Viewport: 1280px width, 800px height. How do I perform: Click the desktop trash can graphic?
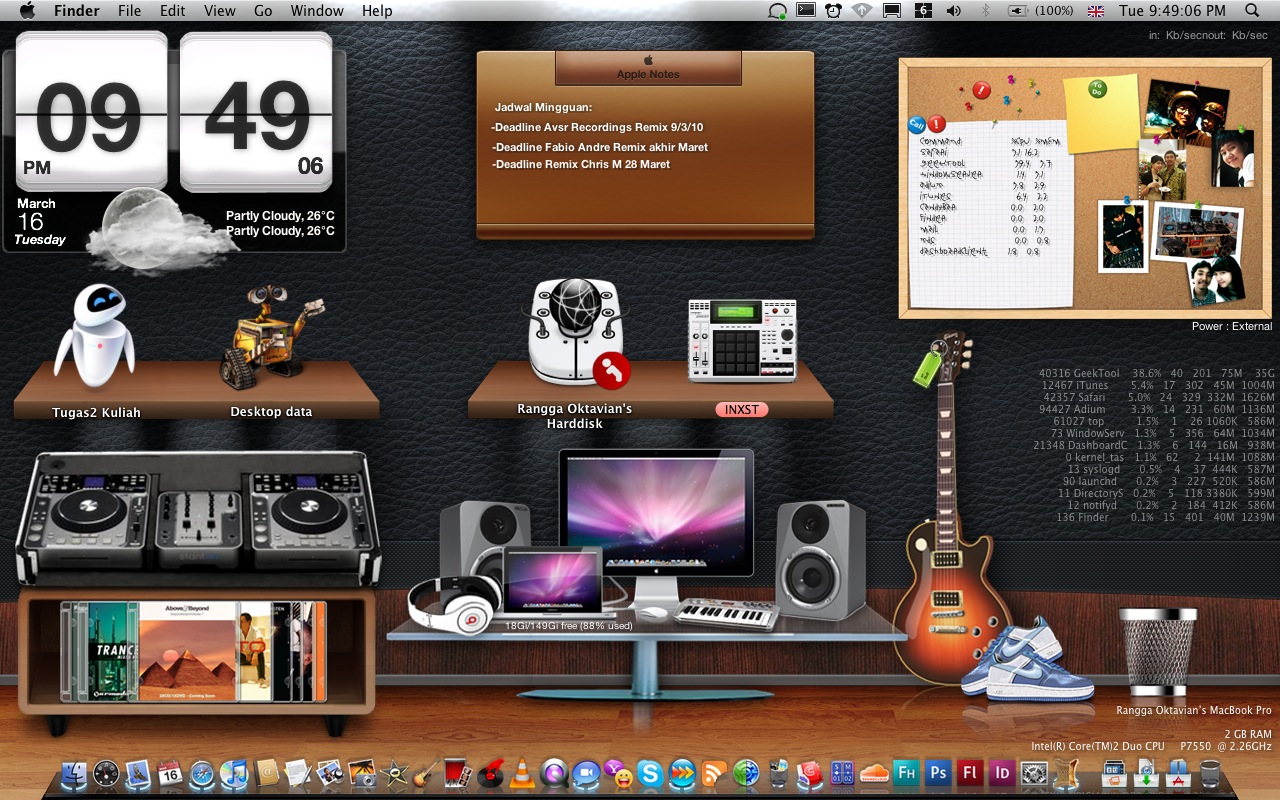click(1157, 651)
